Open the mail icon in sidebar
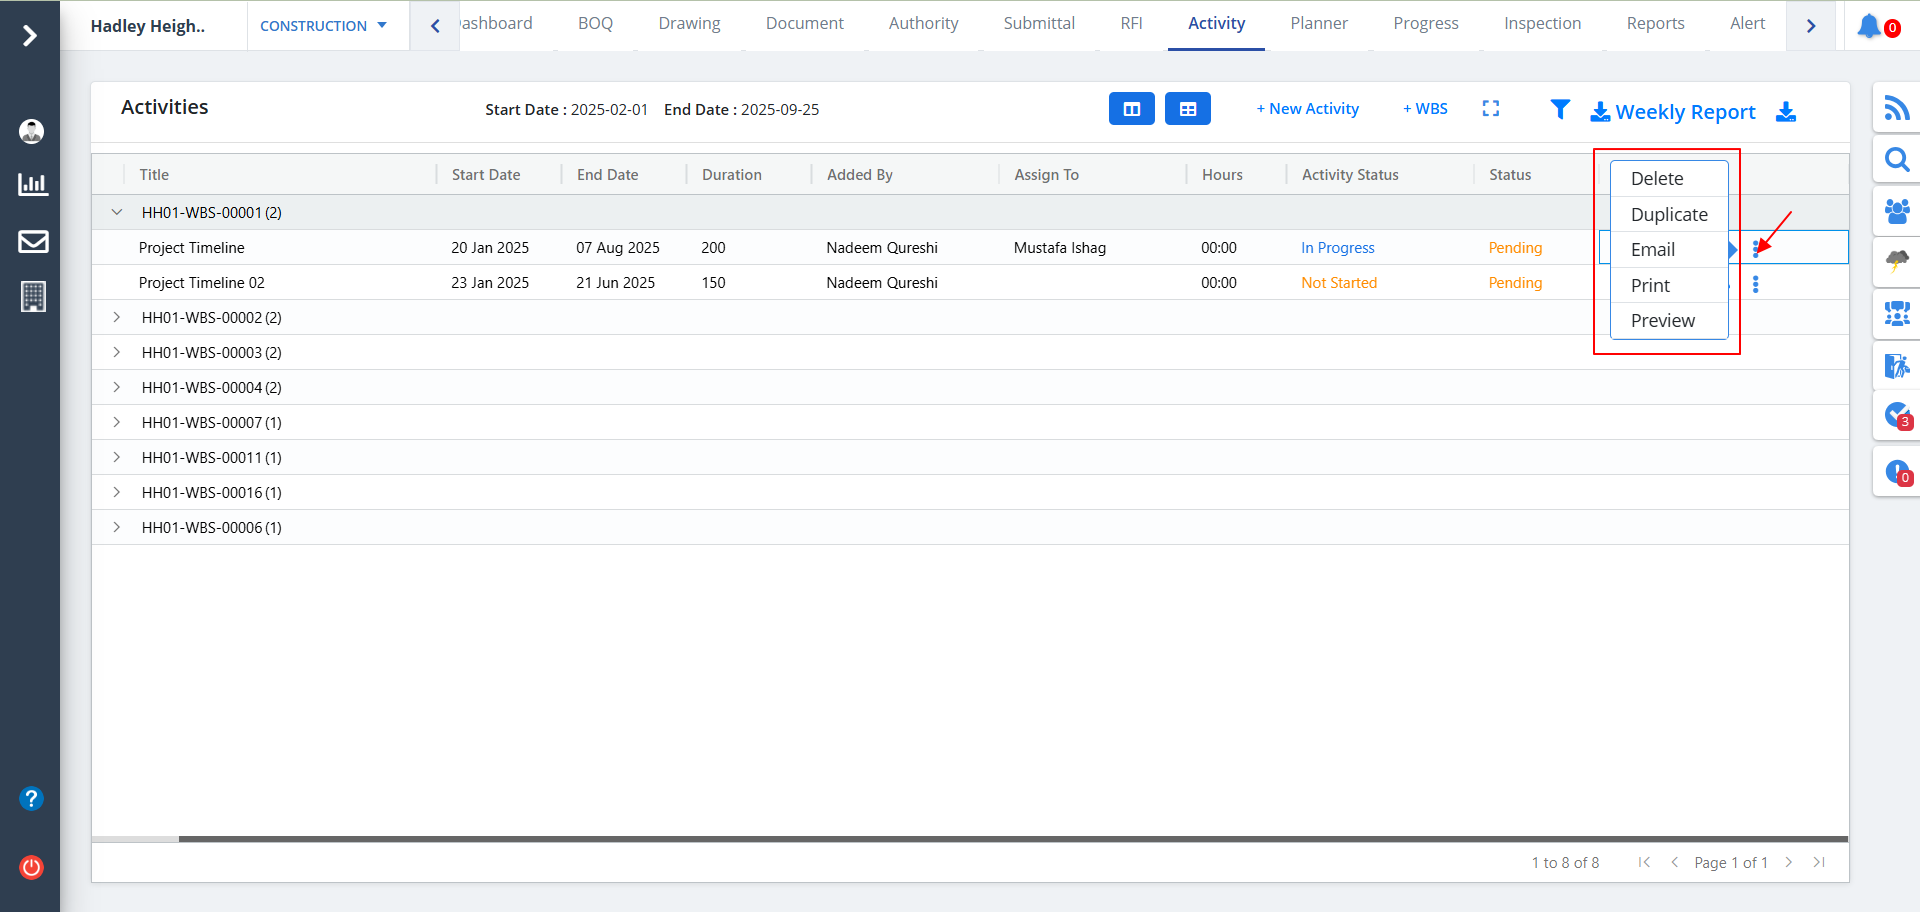This screenshot has height=912, width=1920. [33, 241]
